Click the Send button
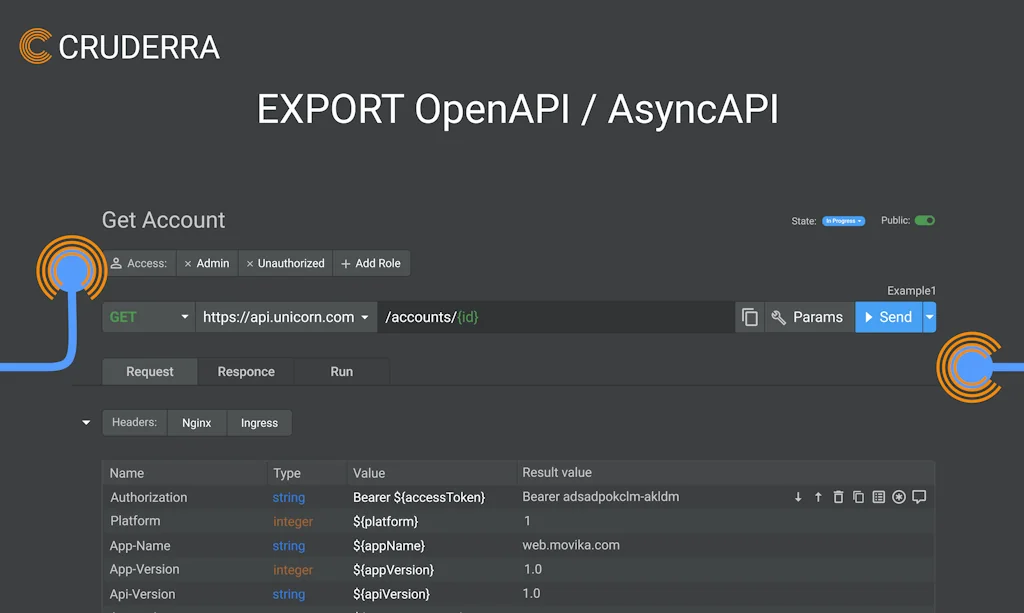This screenshot has width=1024, height=613. [888, 317]
